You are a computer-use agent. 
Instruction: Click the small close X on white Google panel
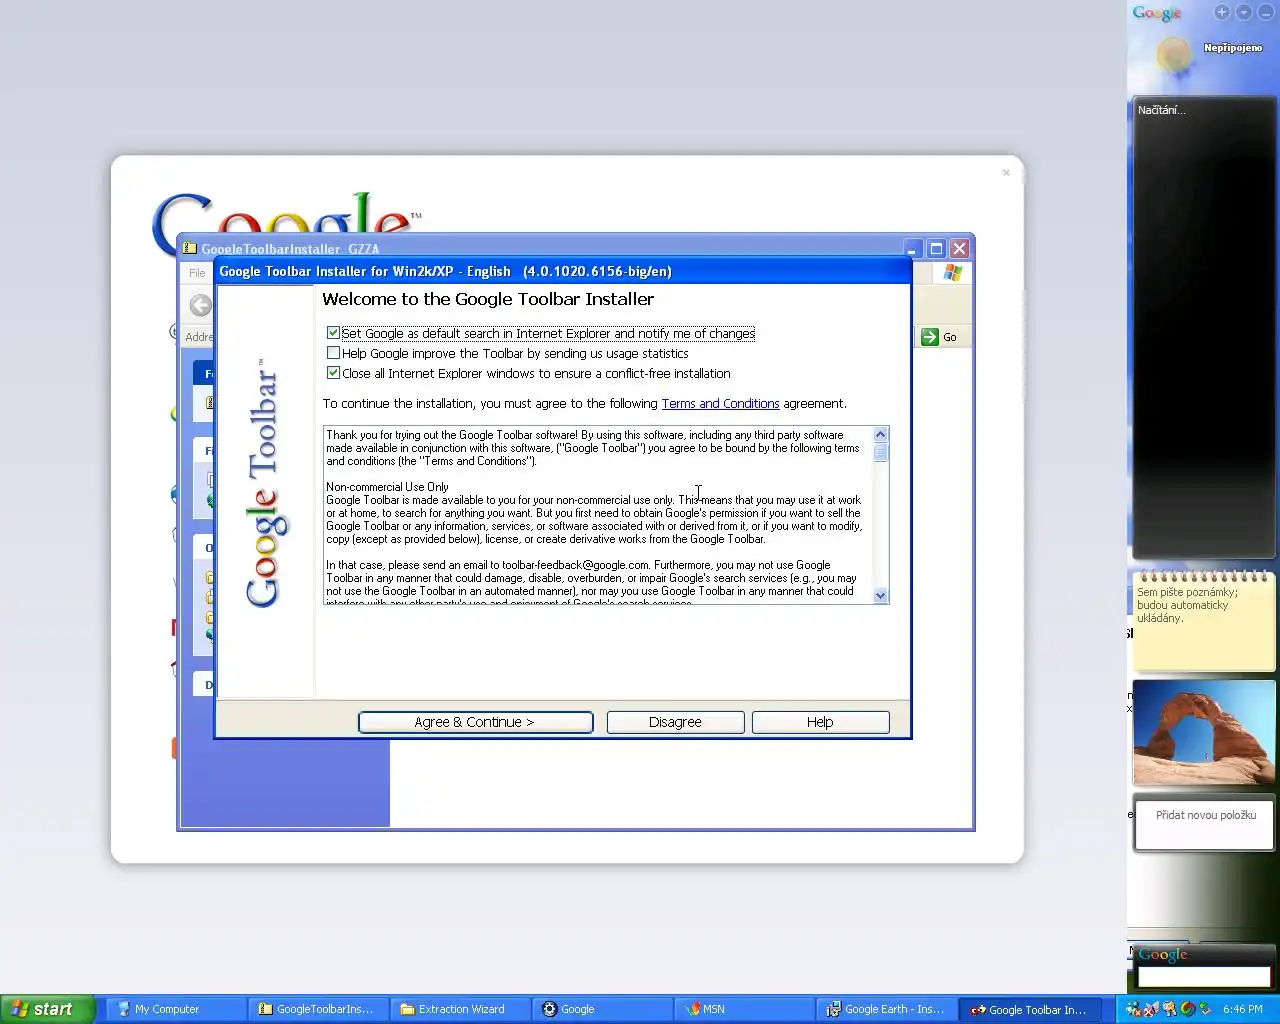pos(1006,173)
